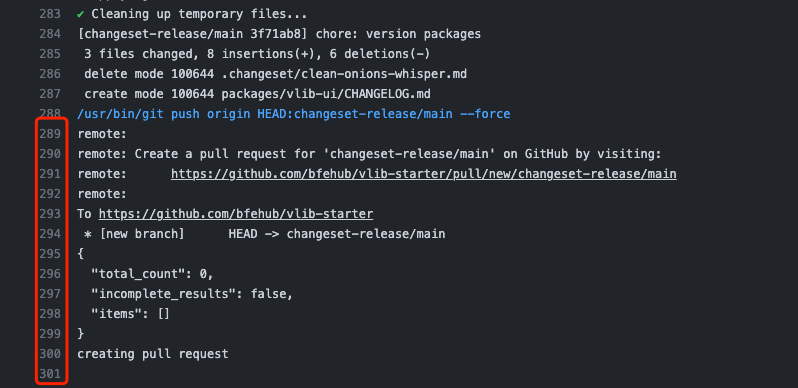Screen dimensions: 798x388
Task: Click the git push origin command line
Action: point(294,114)
